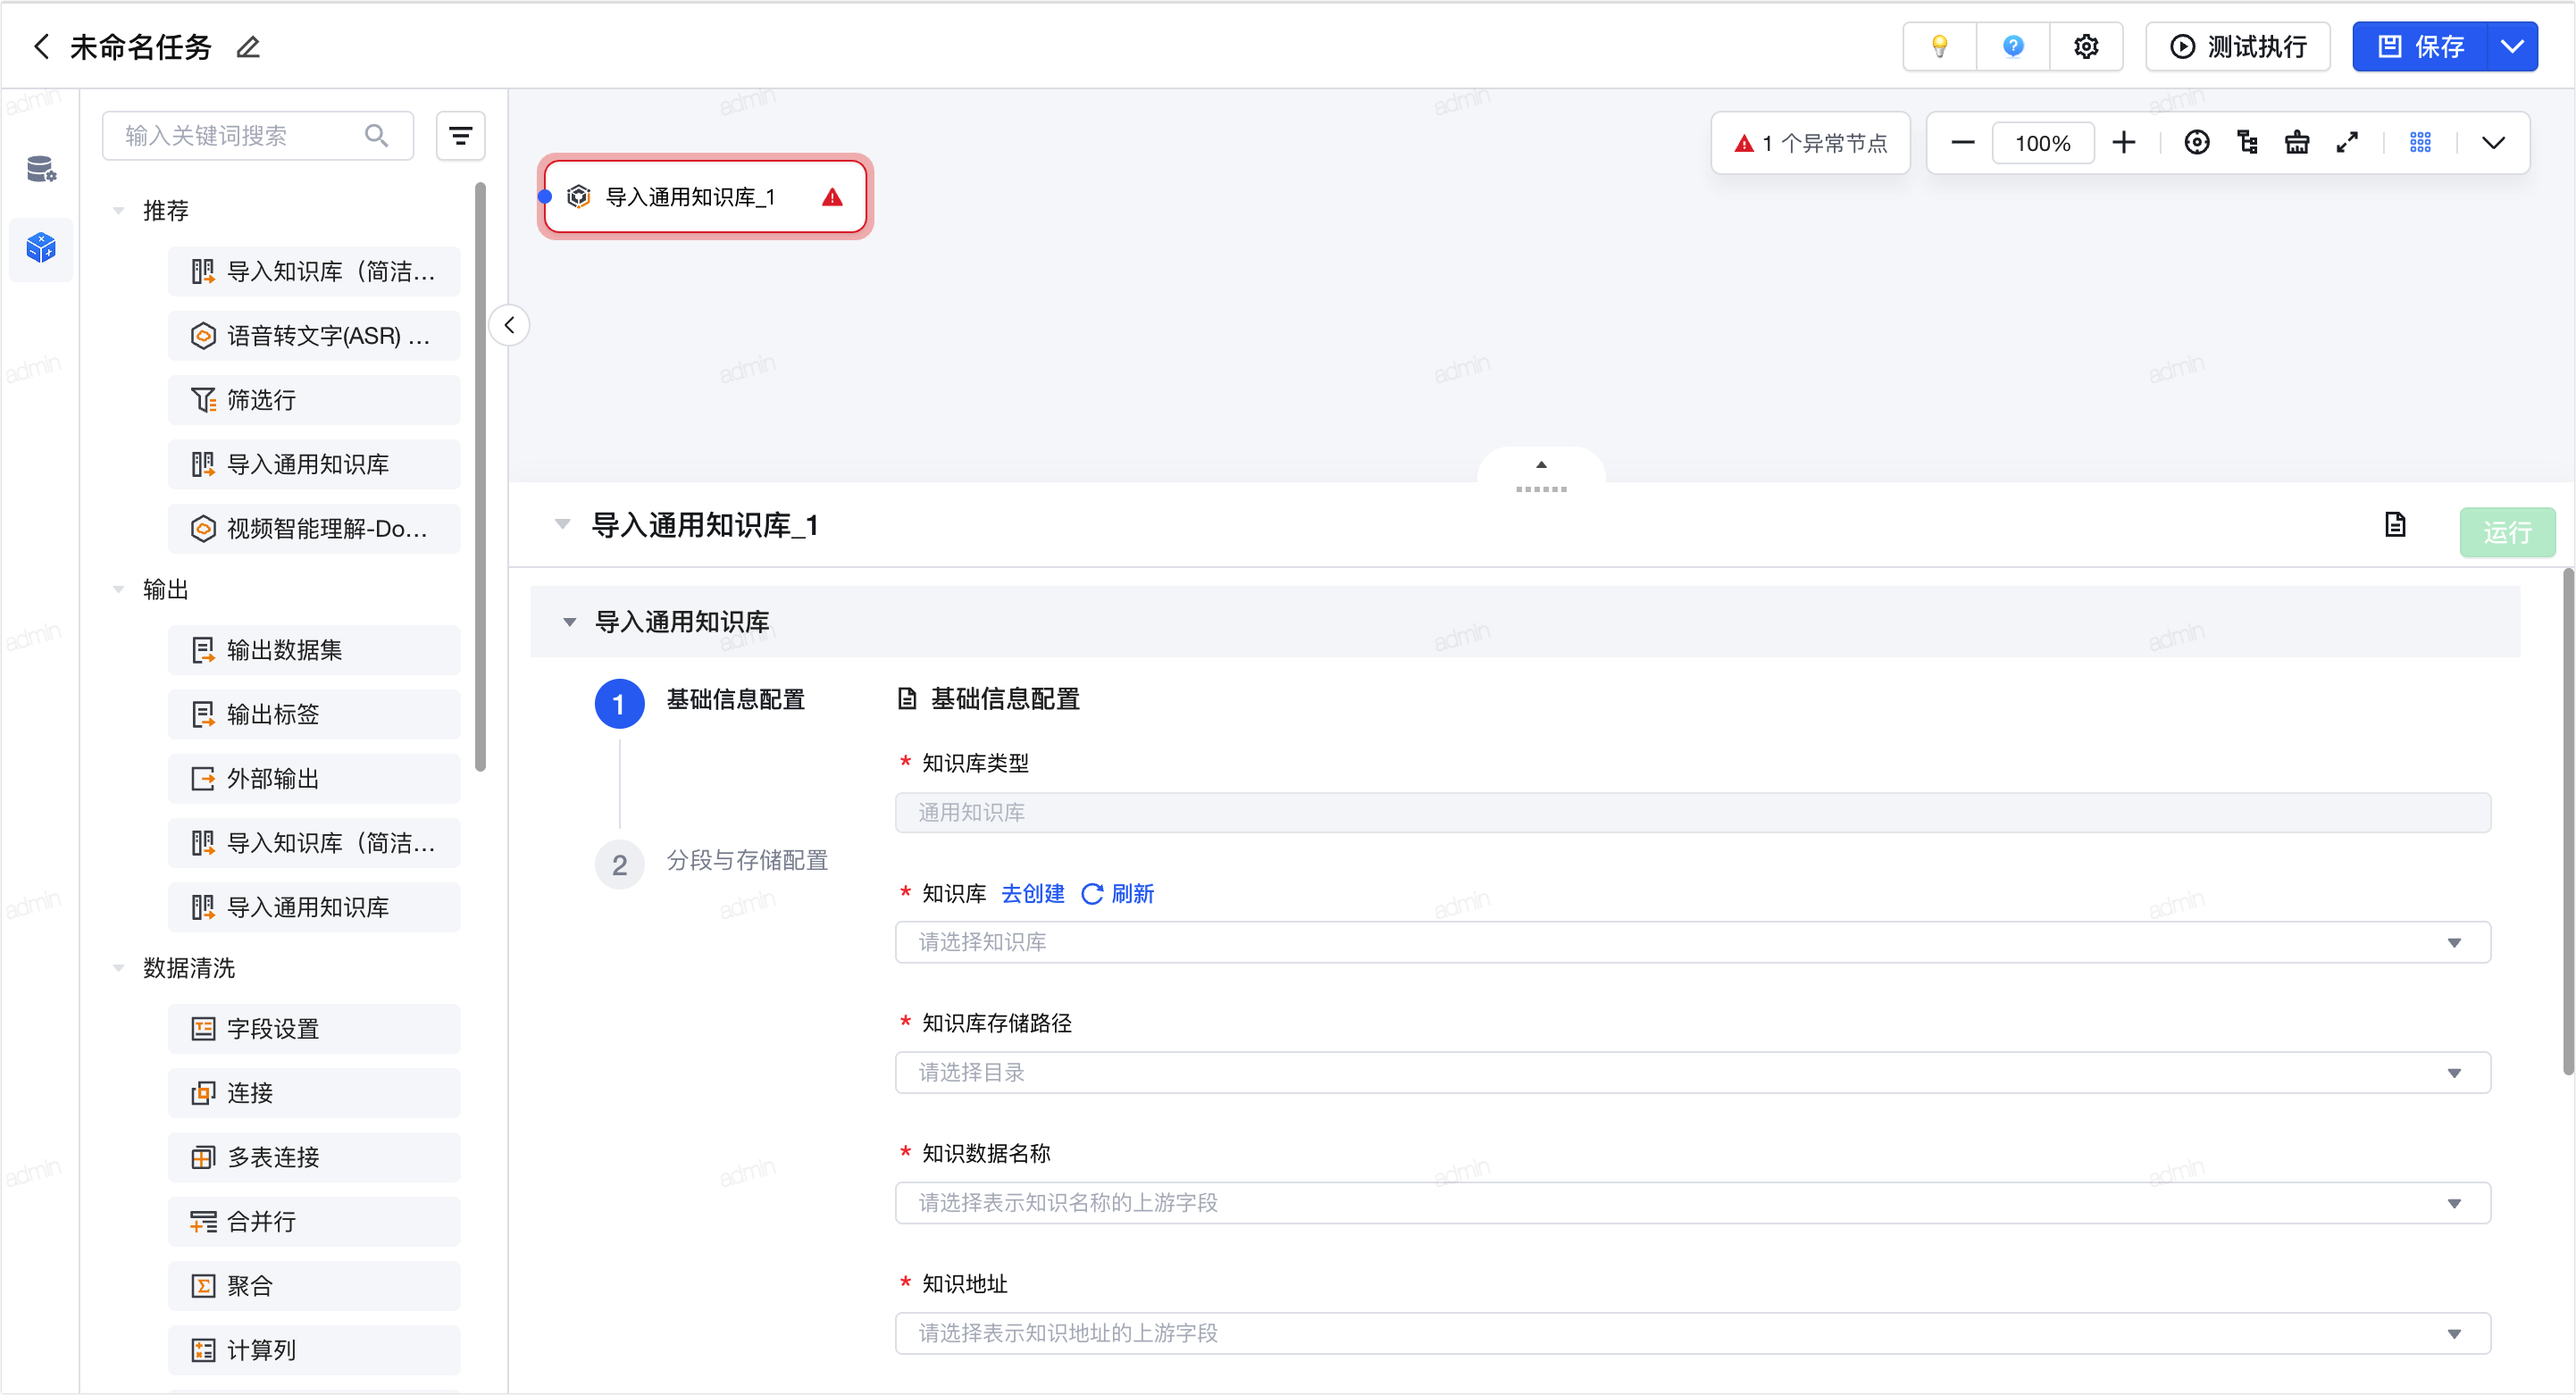The height and width of the screenshot is (1395, 2576).
Task: Click the auto layout tree icon
Action: [2248, 142]
